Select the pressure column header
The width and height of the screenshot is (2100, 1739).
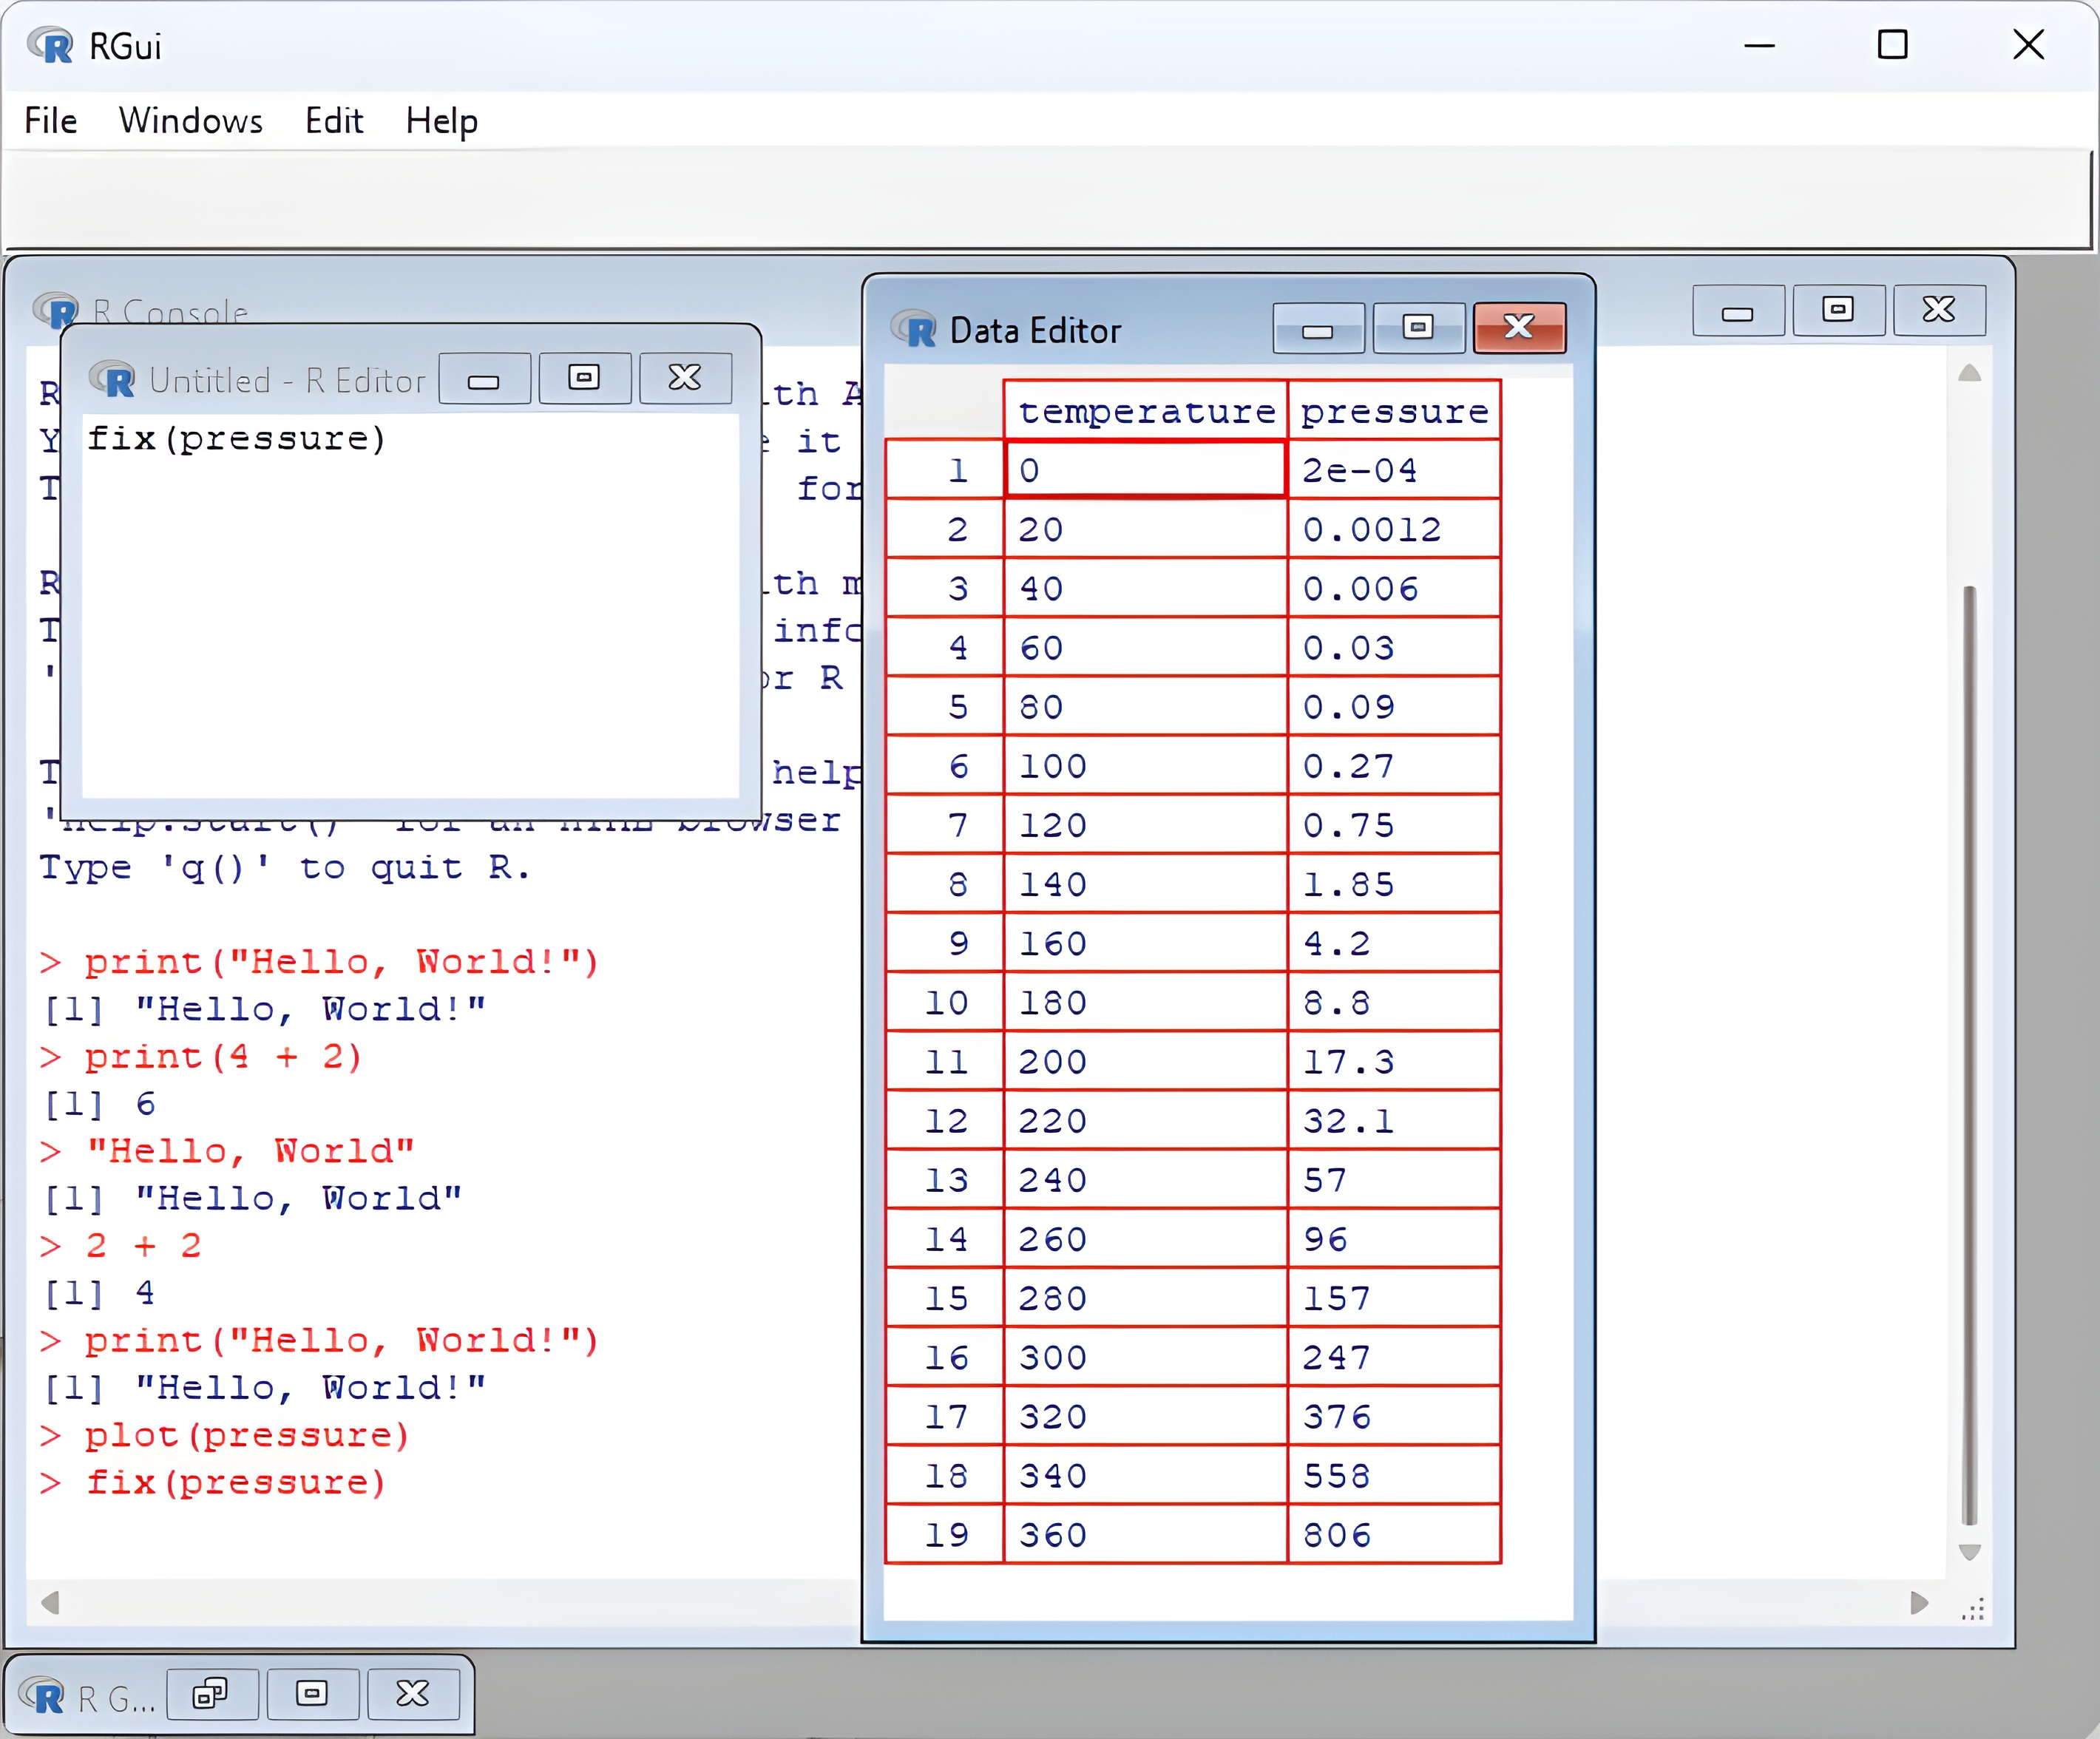click(x=1394, y=411)
